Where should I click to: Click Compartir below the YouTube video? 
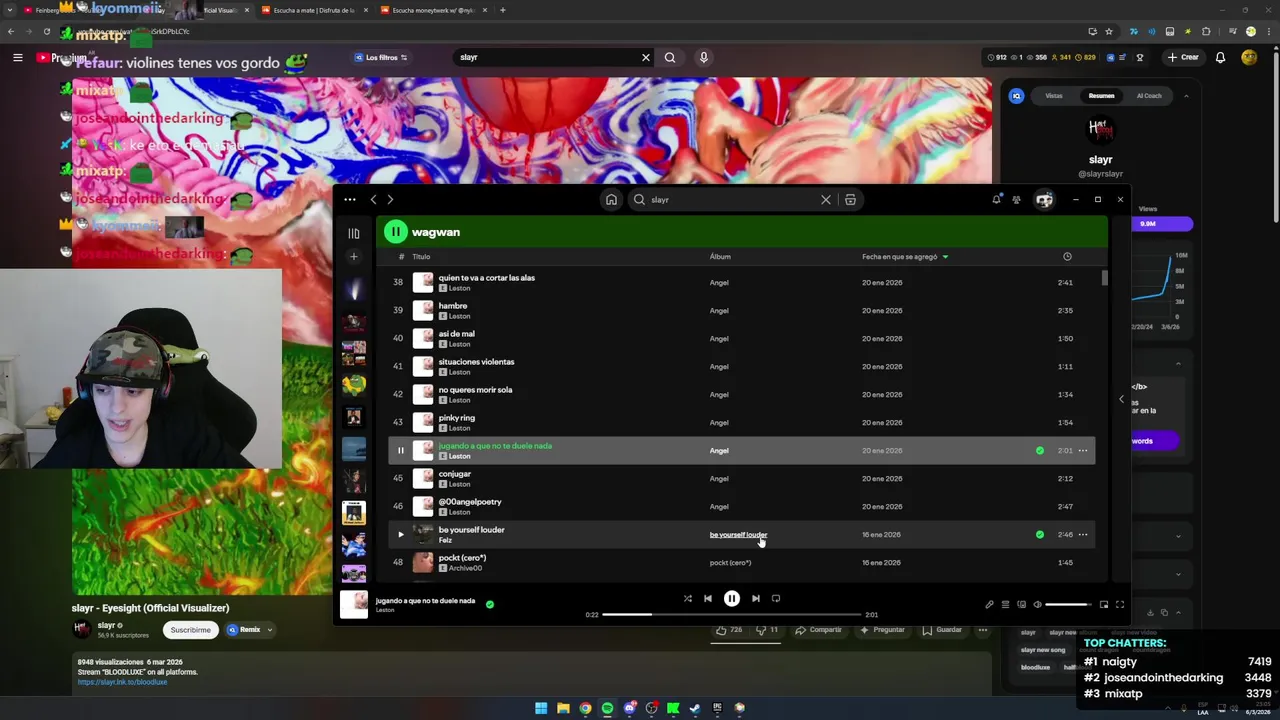pos(819,630)
